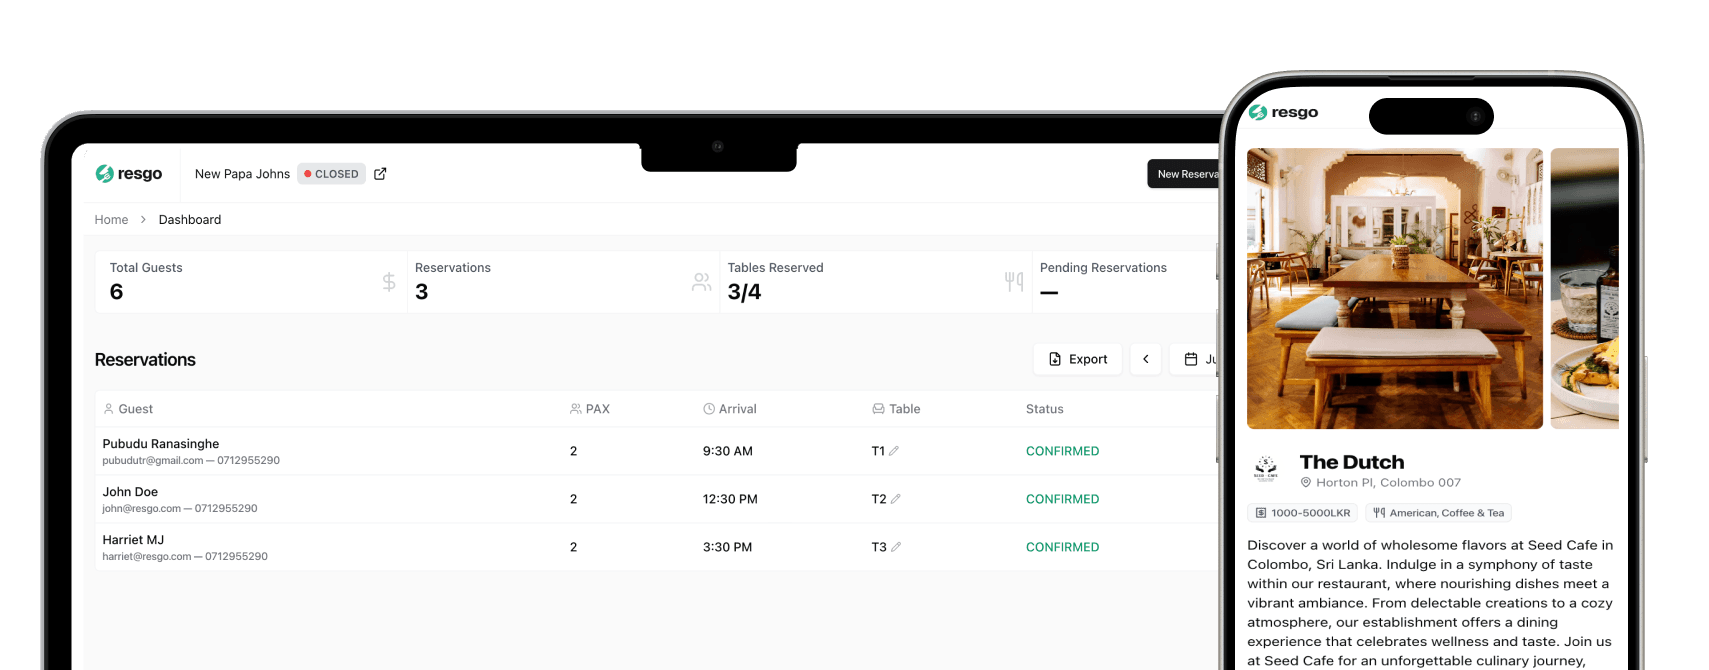Edit table T1 with its pencil icon
This screenshot has height=670, width=1709.
[894, 451]
